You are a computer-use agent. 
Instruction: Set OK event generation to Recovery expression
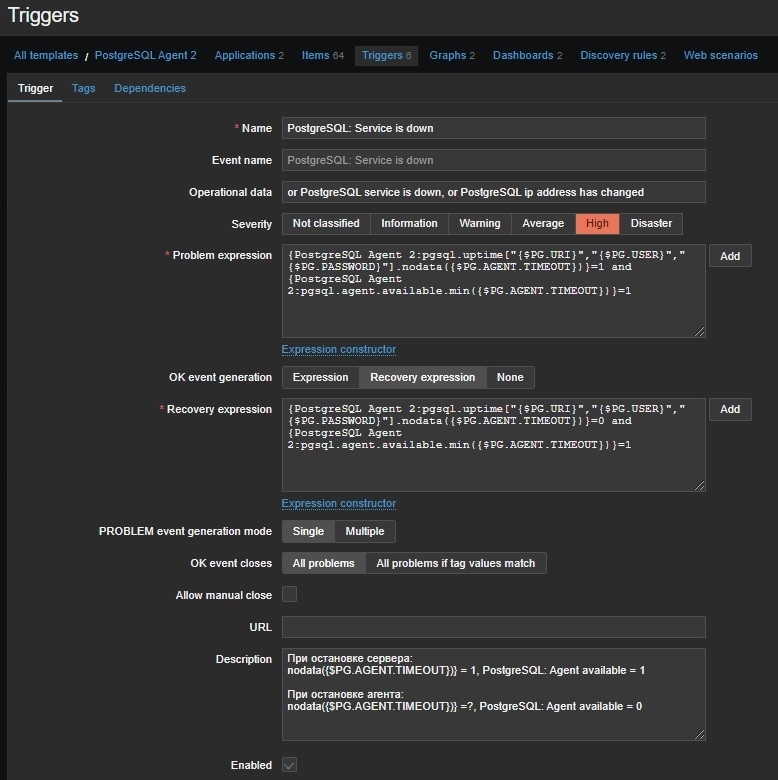point(422,377)
